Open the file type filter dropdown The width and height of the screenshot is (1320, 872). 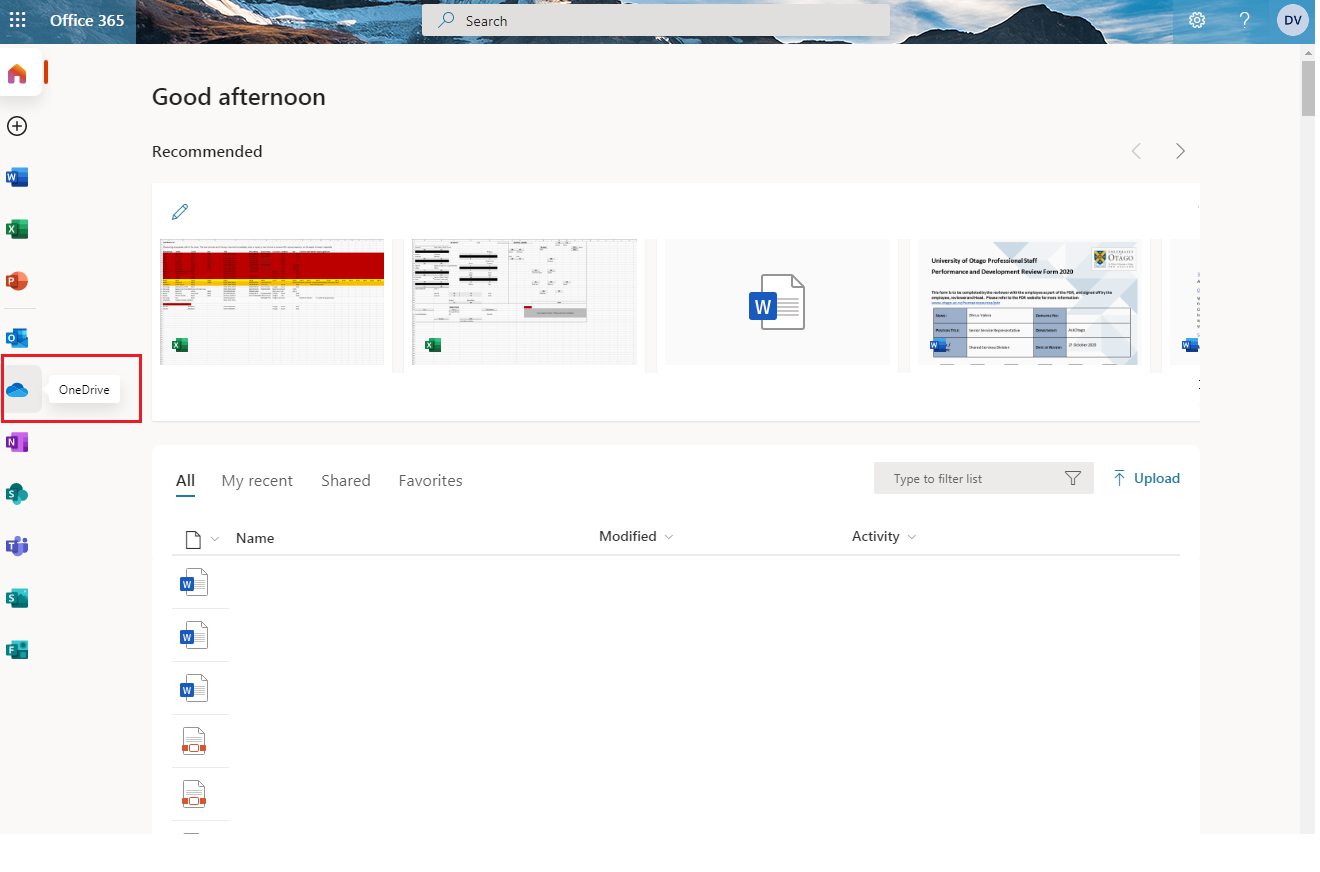click(x=214, y=540)
